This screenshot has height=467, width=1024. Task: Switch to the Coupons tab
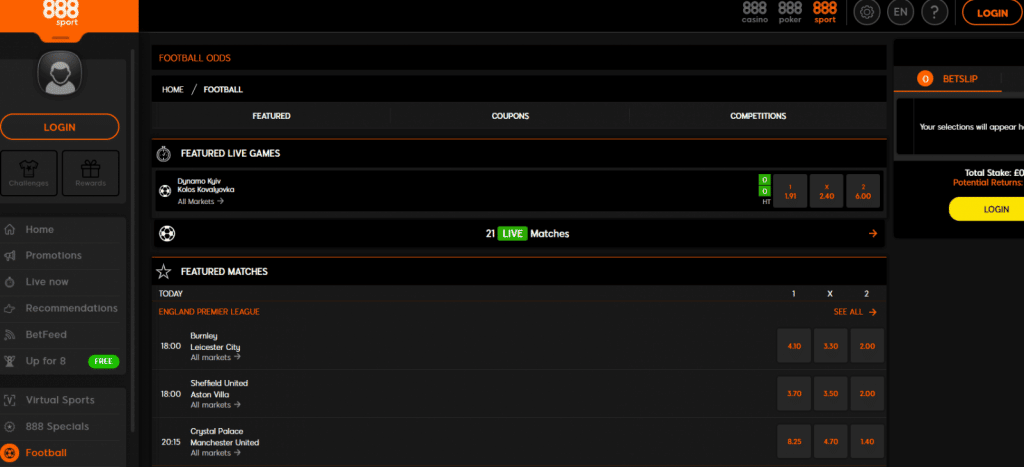pyautogui.click(x=510, y=116)
